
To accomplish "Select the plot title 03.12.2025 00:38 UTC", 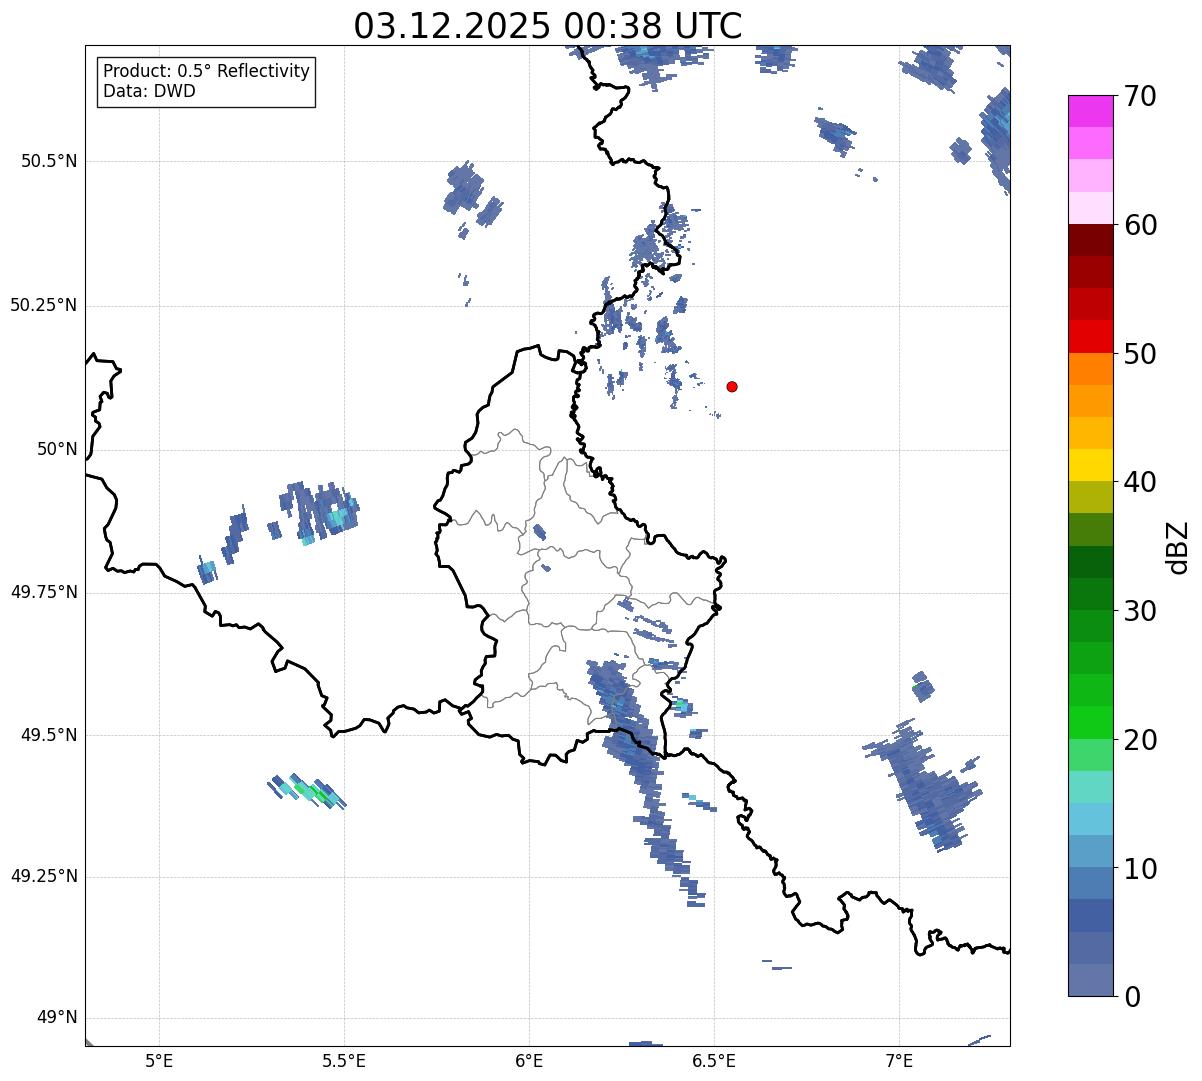I will point(548,26).
